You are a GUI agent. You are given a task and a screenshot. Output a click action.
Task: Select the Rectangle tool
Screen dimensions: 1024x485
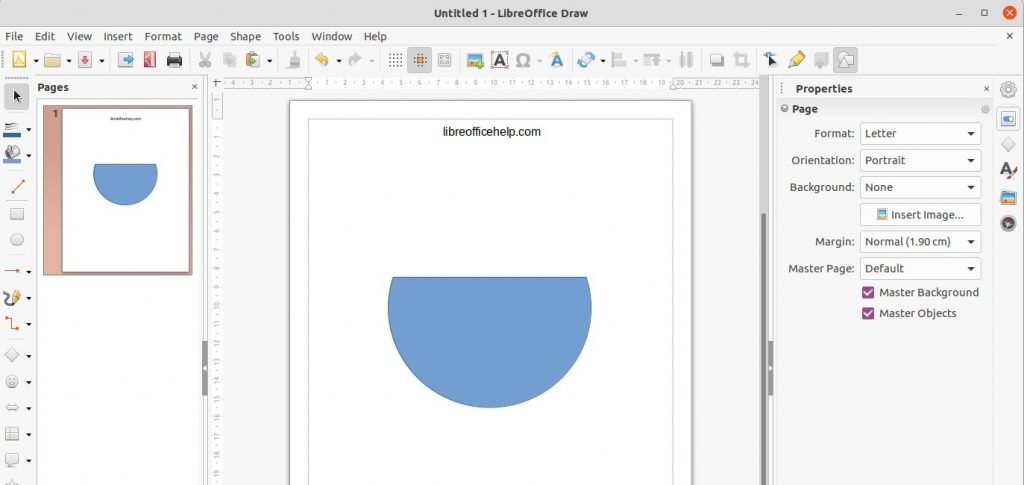[17, 213]
